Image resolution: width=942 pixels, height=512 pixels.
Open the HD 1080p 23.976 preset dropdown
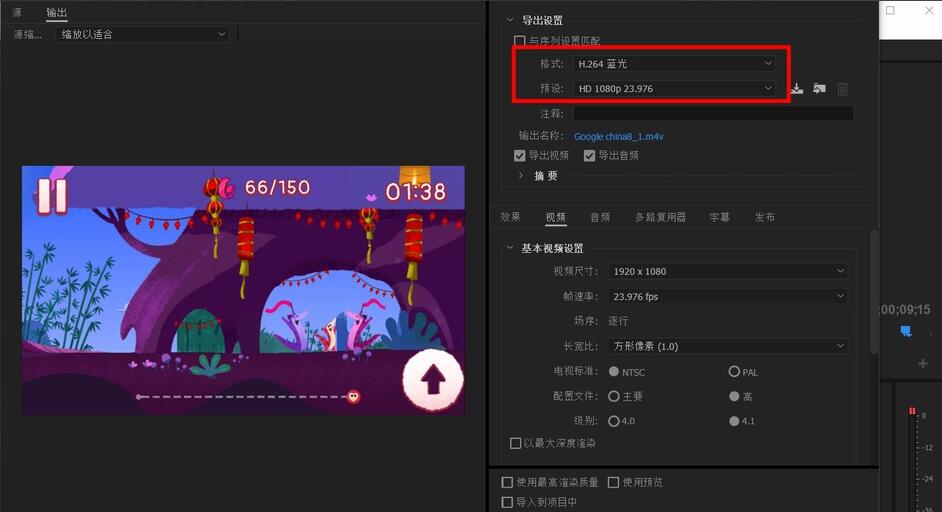pyautogui.click(x=674, y=88)
